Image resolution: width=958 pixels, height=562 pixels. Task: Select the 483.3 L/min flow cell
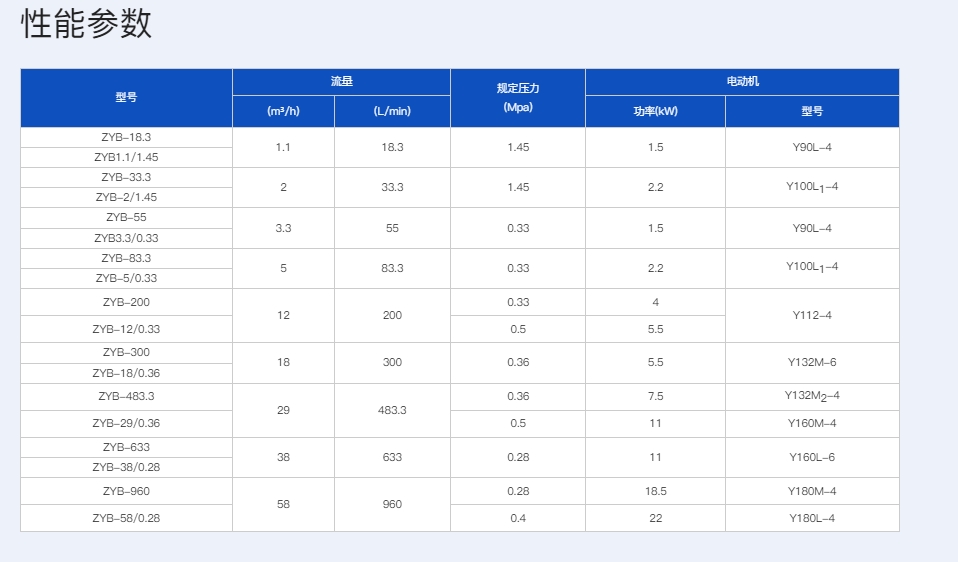click(x=392, y=410)
